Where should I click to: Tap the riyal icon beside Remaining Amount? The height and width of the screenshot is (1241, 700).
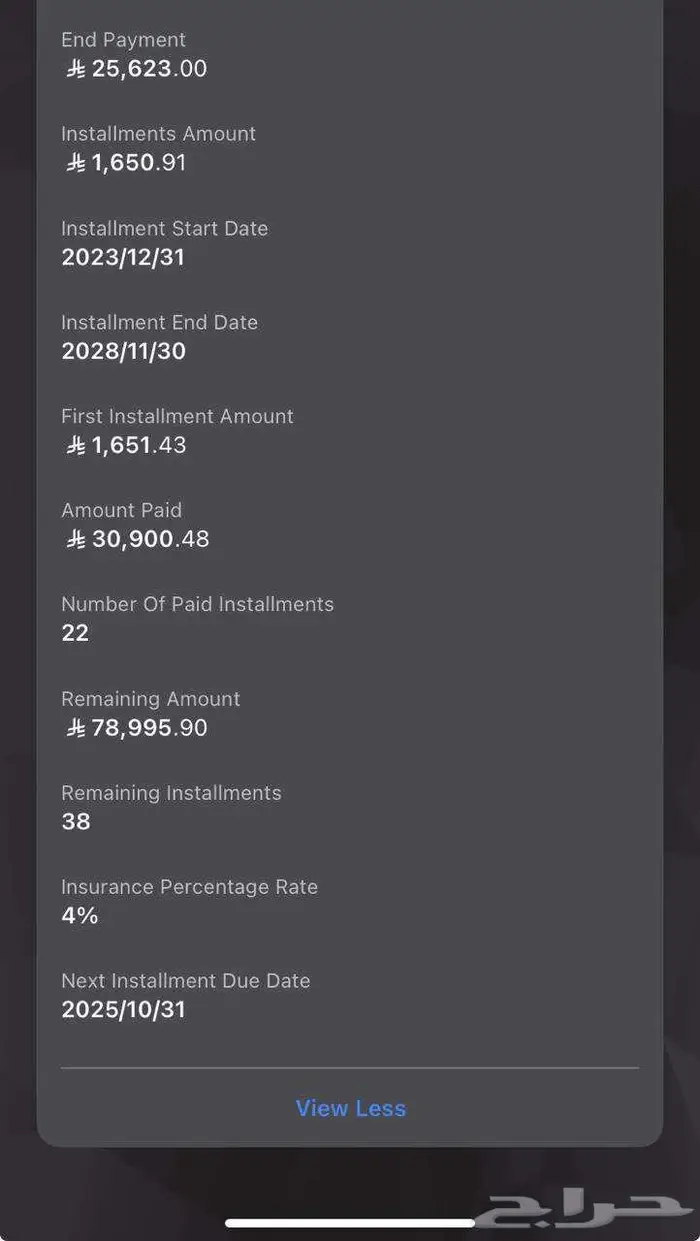76,728
